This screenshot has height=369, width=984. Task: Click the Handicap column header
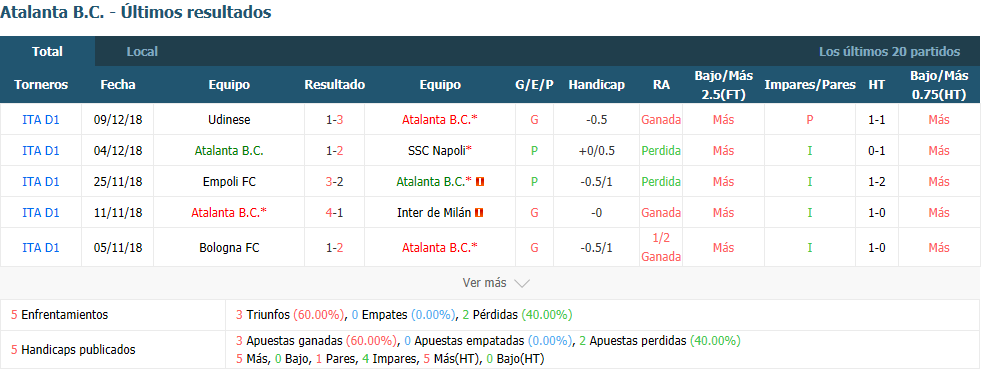[596, 85]
